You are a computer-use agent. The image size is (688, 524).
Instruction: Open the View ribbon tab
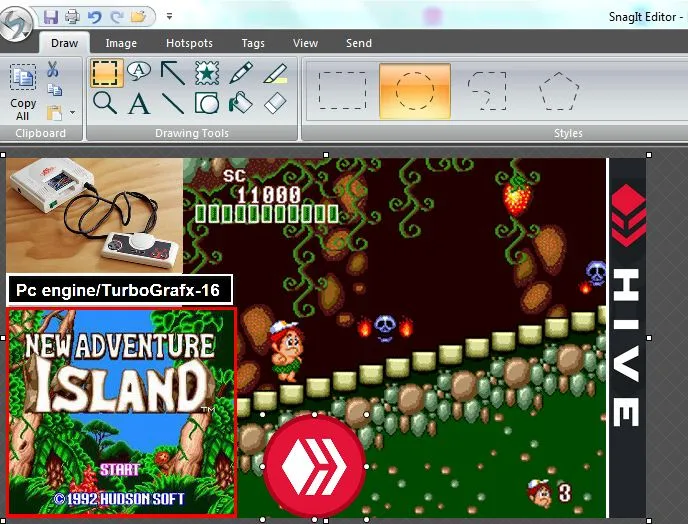tap(305, 43)
